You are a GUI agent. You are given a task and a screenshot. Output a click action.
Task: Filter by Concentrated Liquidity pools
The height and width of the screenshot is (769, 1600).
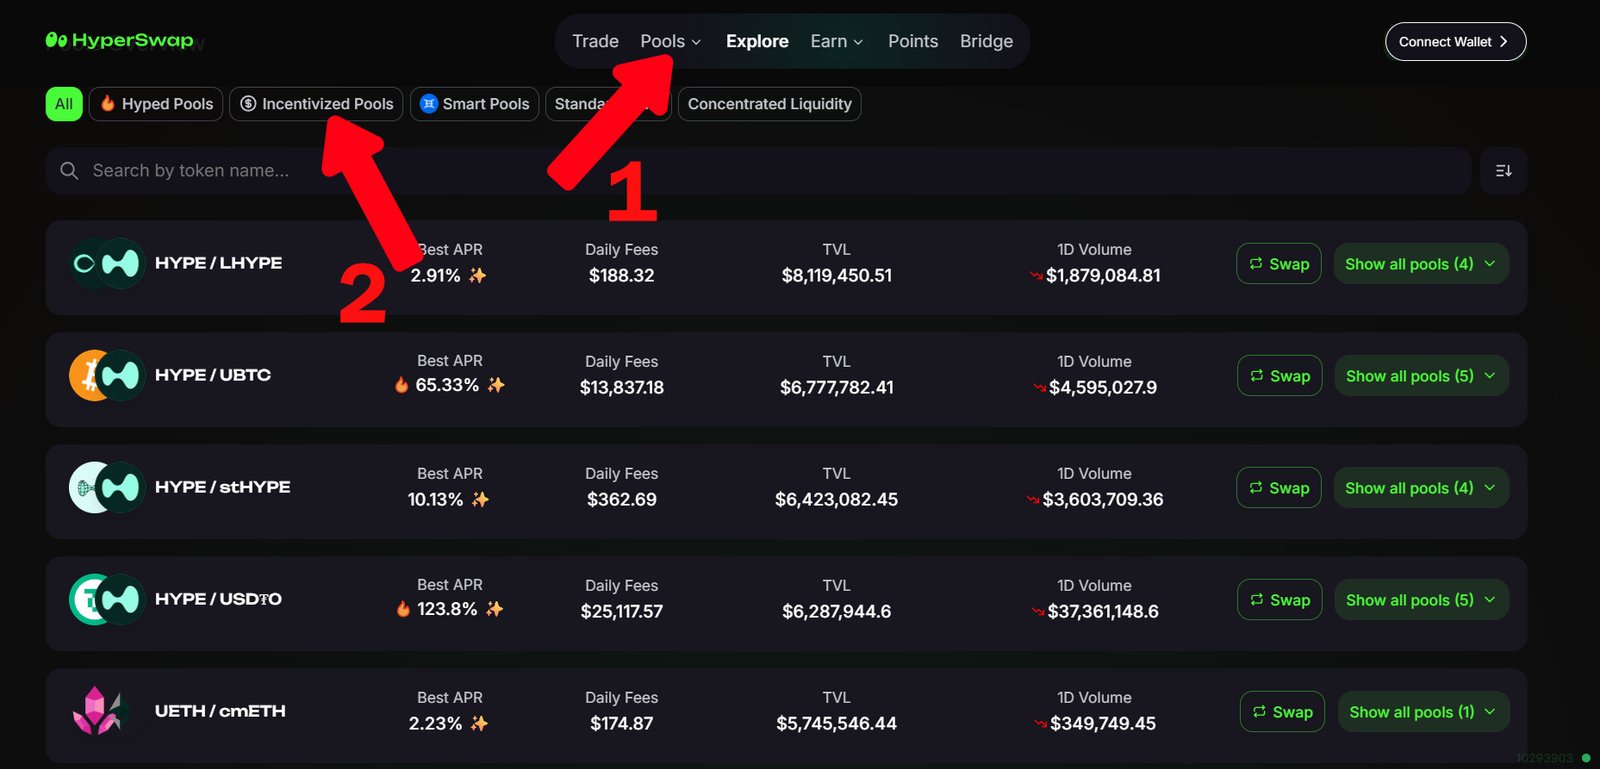[769, 104]
